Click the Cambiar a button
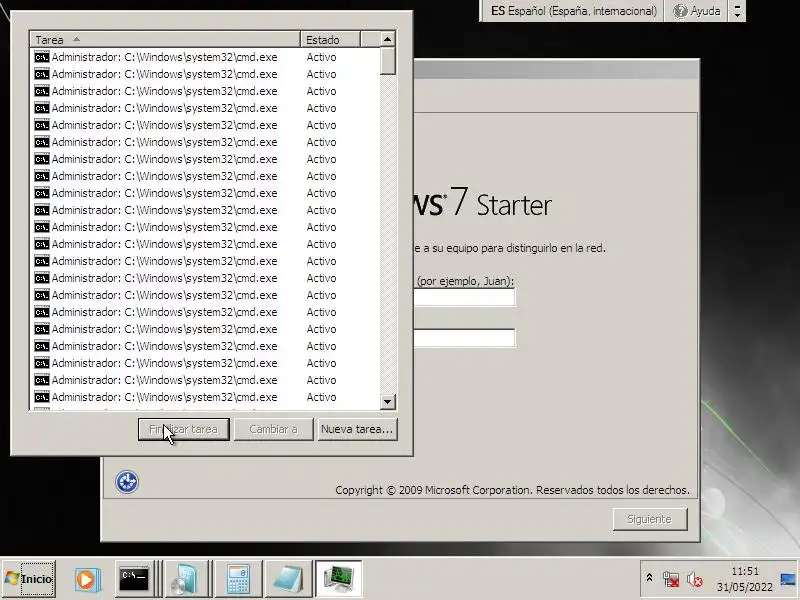800x600 pixels. 273,429
